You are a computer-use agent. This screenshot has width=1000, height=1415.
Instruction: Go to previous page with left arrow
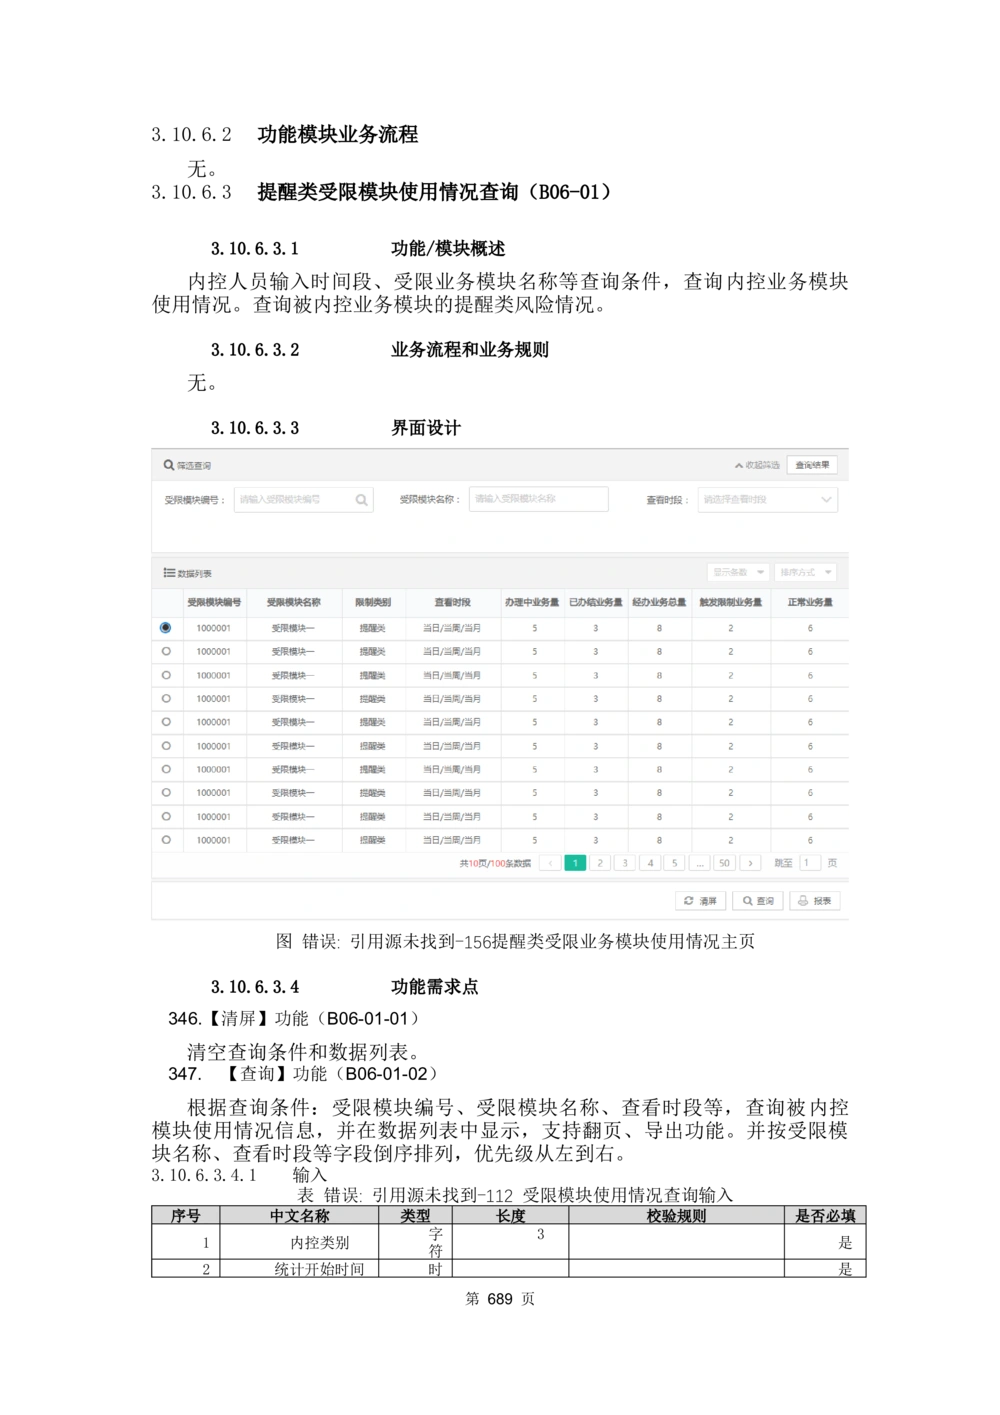click(550, 863)
